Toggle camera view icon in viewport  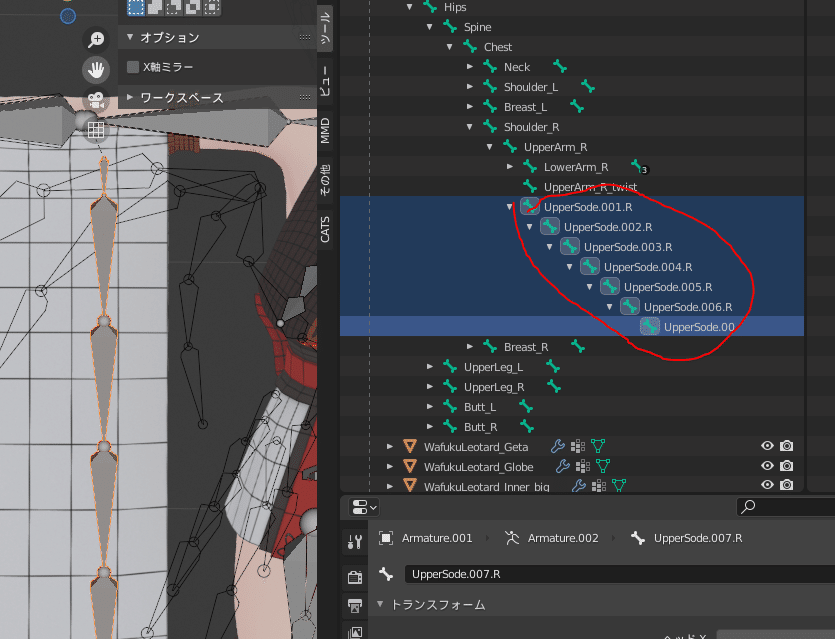pyautogui.click(x=96, y=100)
